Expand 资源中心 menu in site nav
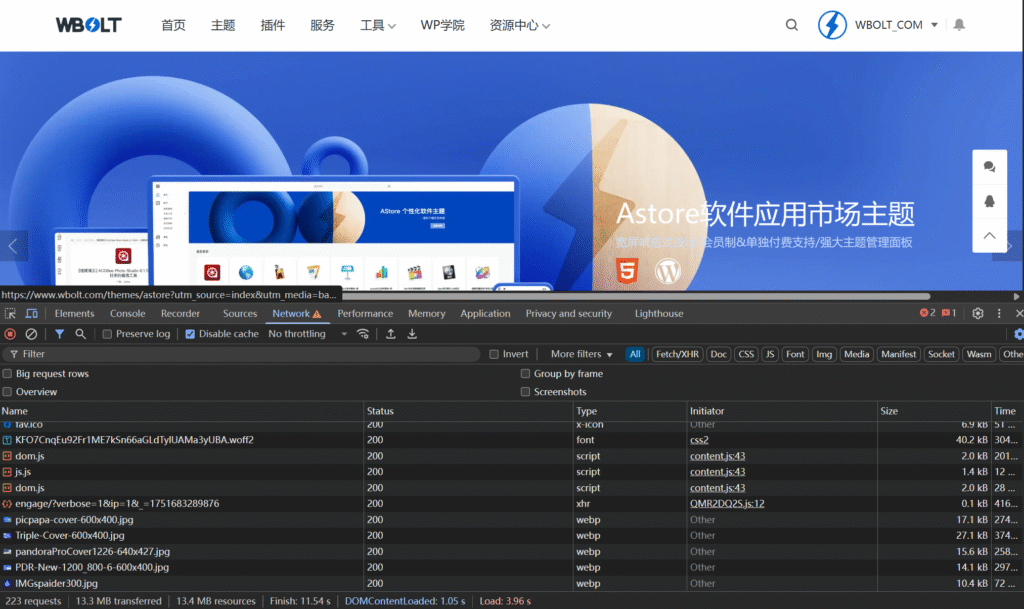 click(519, 25)
